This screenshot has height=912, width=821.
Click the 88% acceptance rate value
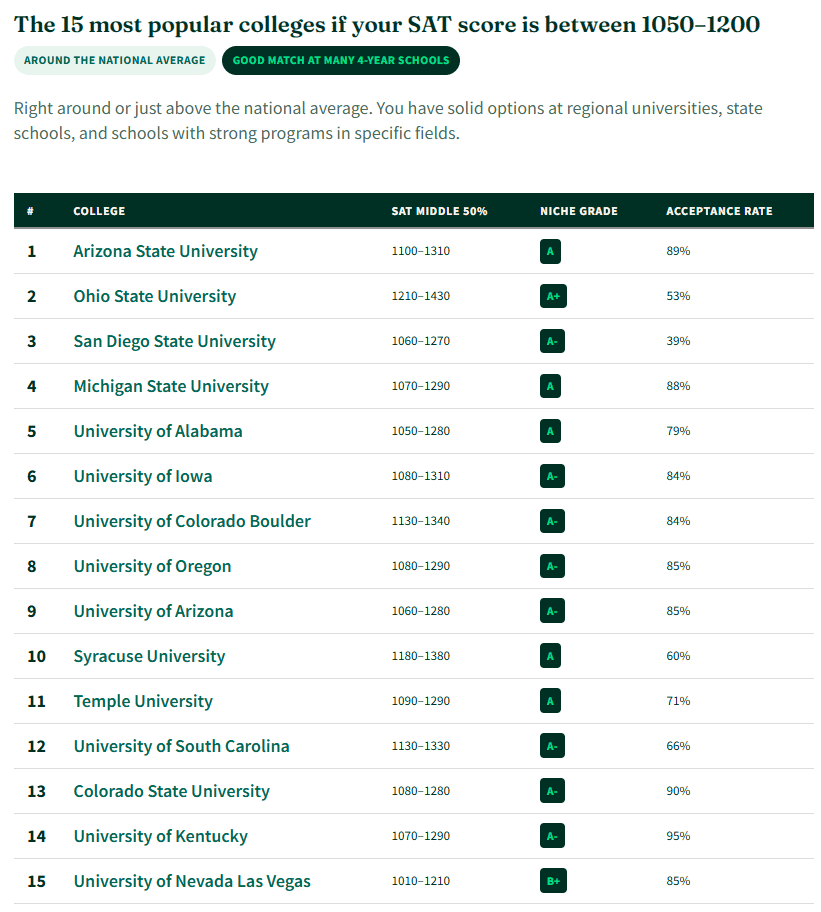678,386
